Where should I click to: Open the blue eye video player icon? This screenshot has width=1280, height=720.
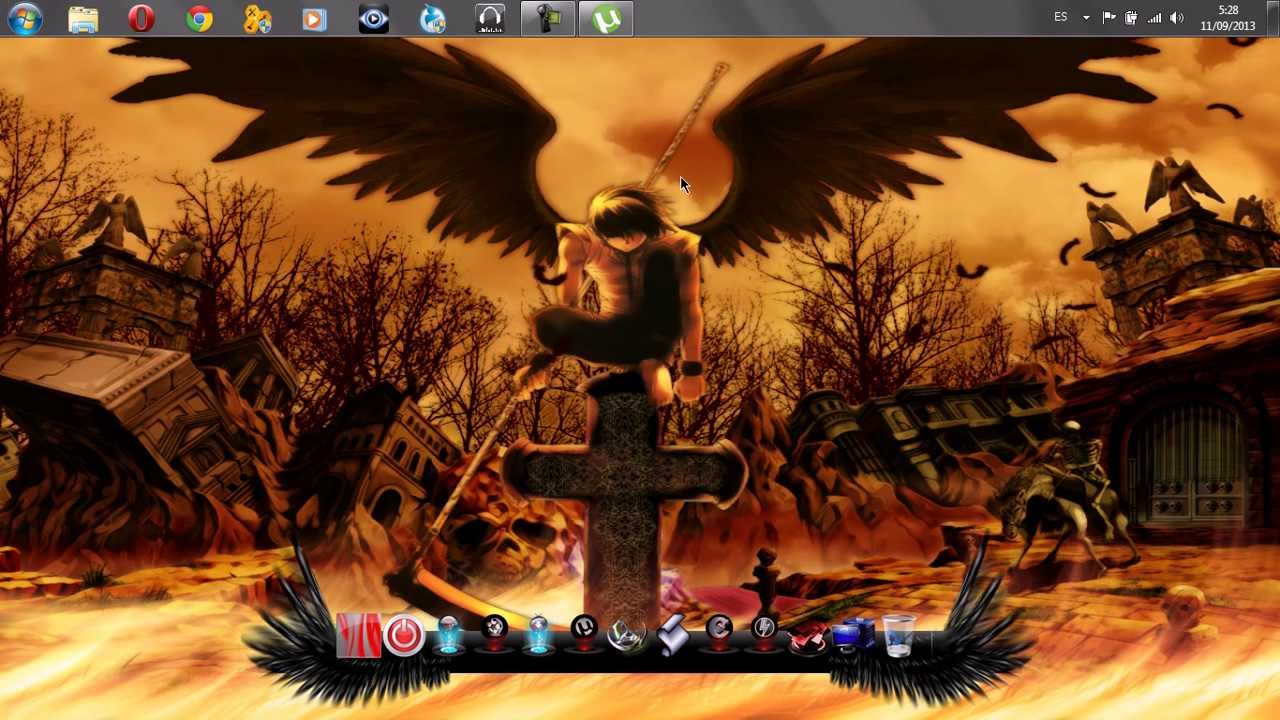(373, 18)
